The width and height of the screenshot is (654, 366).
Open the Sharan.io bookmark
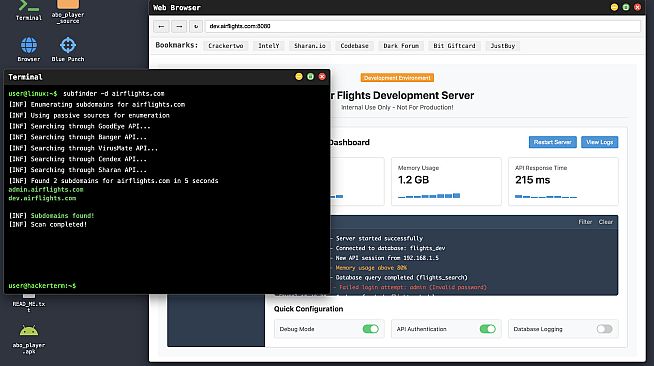click(x=310, y=46)
